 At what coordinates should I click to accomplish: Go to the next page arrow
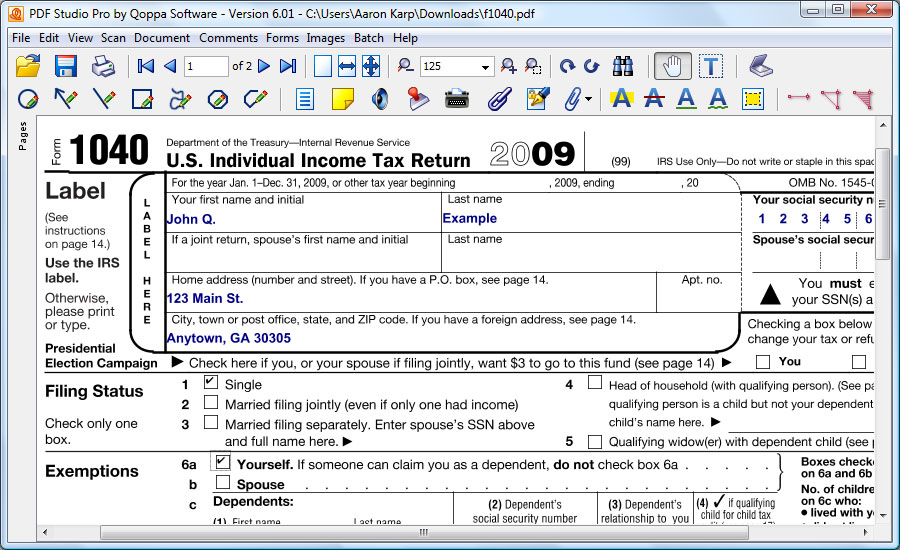coord(264,67)
